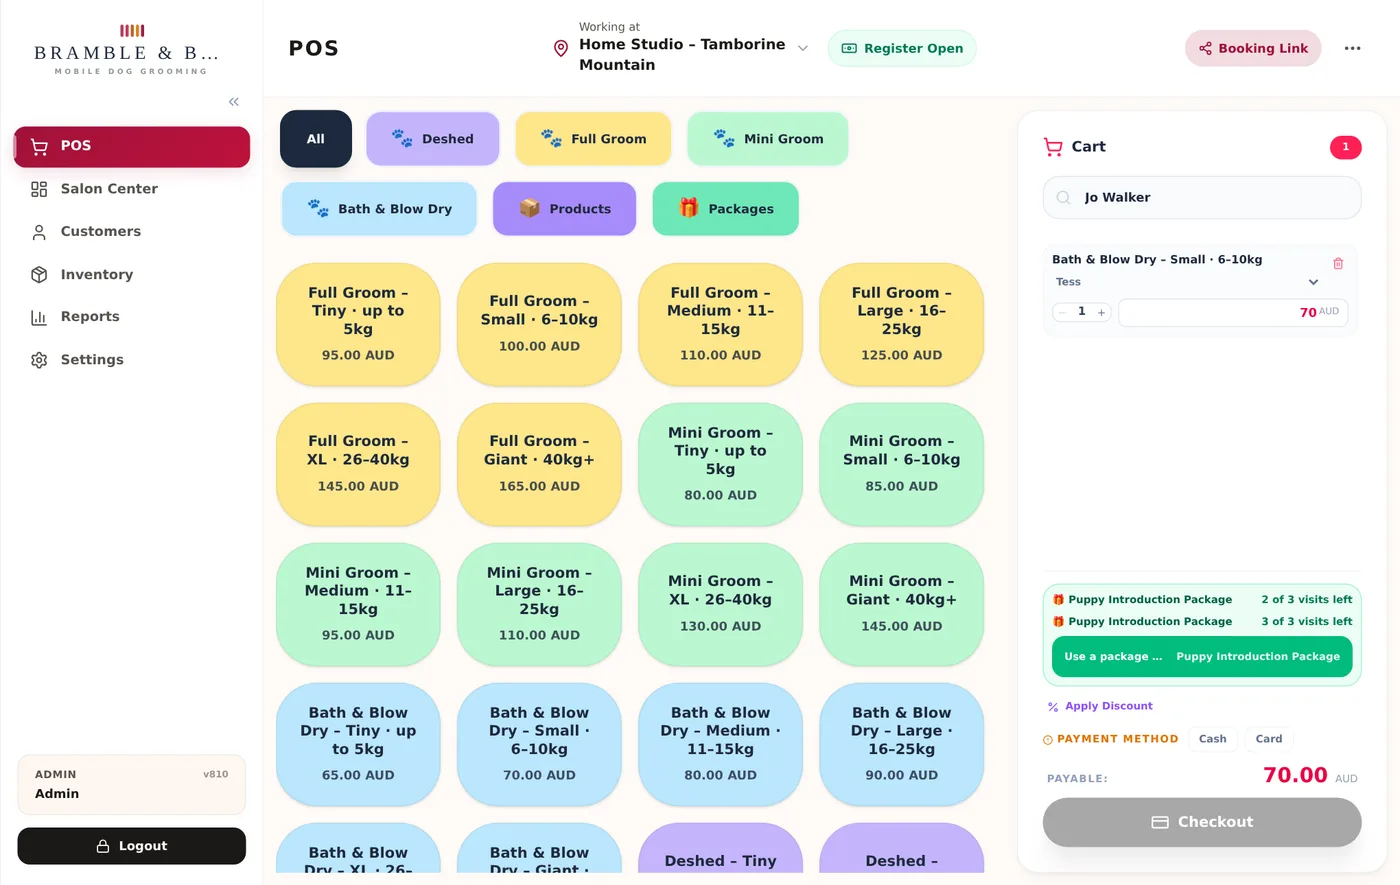The image size is (1400, 885).
Task: Add Bath & Blow Dry Tiny card
Action: pyautogui.click(x=358, y=744)
